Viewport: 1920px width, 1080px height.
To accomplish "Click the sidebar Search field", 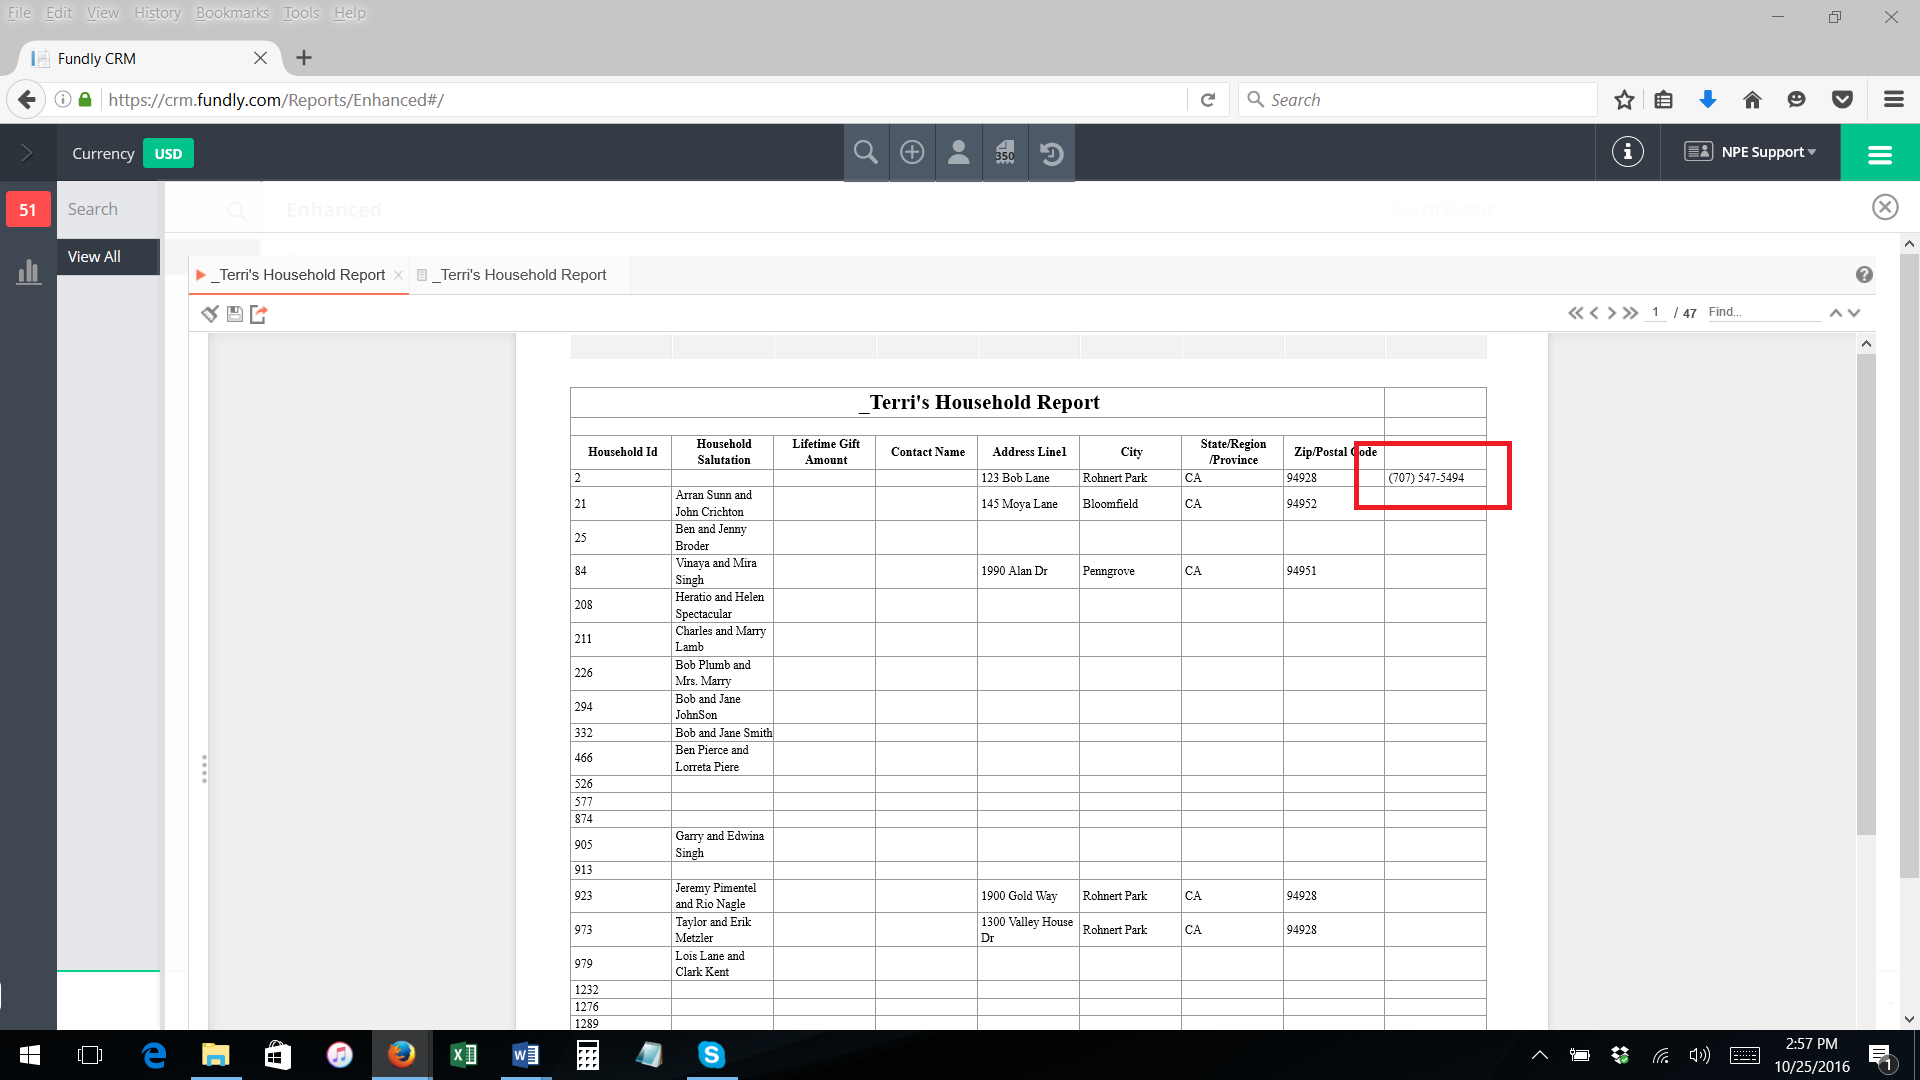I will tap(108, 209).
